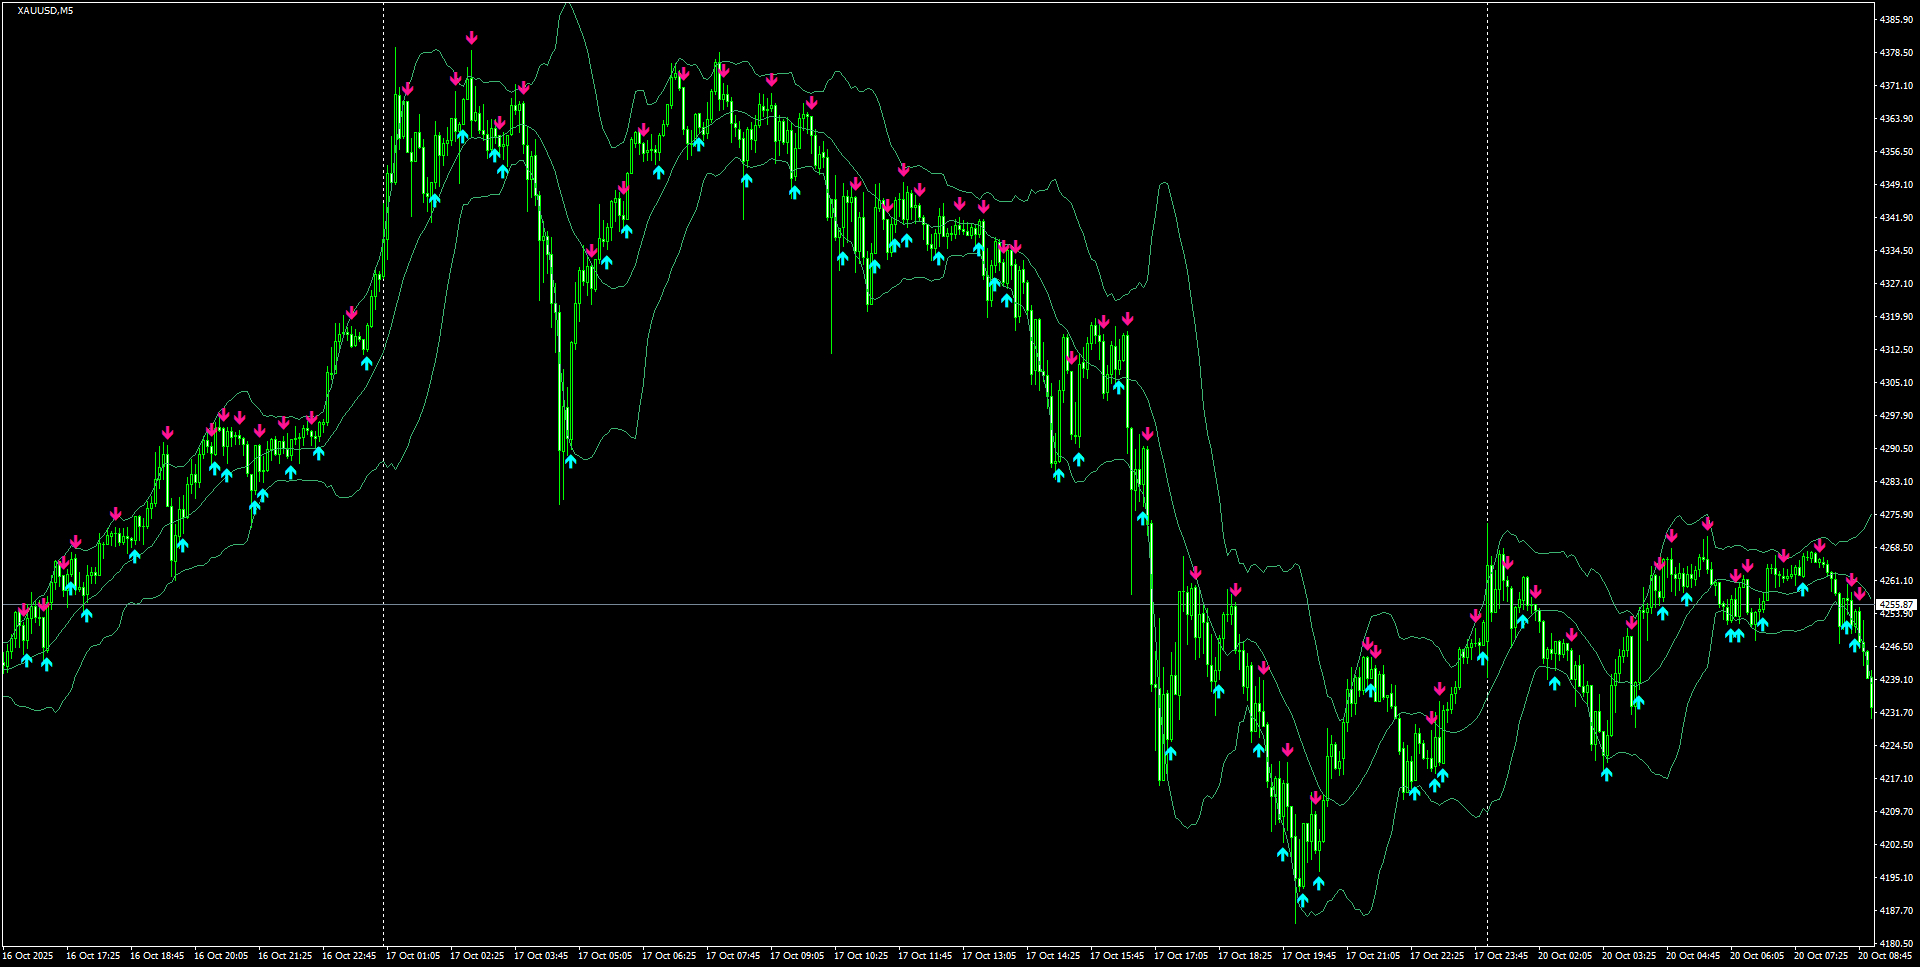Image resolution: width=1920 pixels, height=967 pixels.
Task: Select the pink sell arrow at the highest chart peak
Action: click(x=472, y=36)
